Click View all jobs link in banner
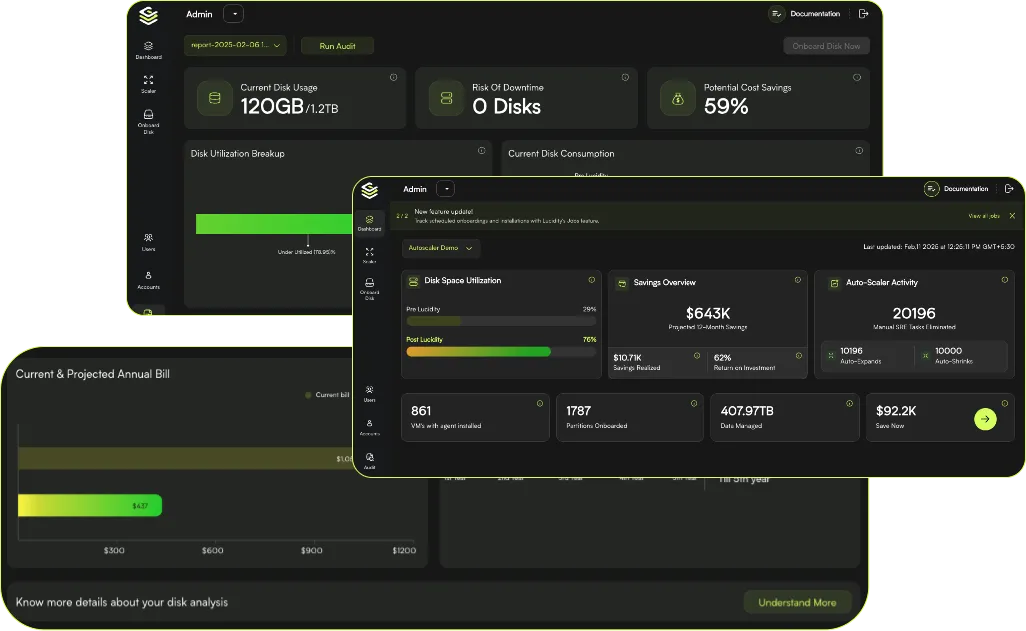This screenshot has width=1026, height=631. pos(984,216)
